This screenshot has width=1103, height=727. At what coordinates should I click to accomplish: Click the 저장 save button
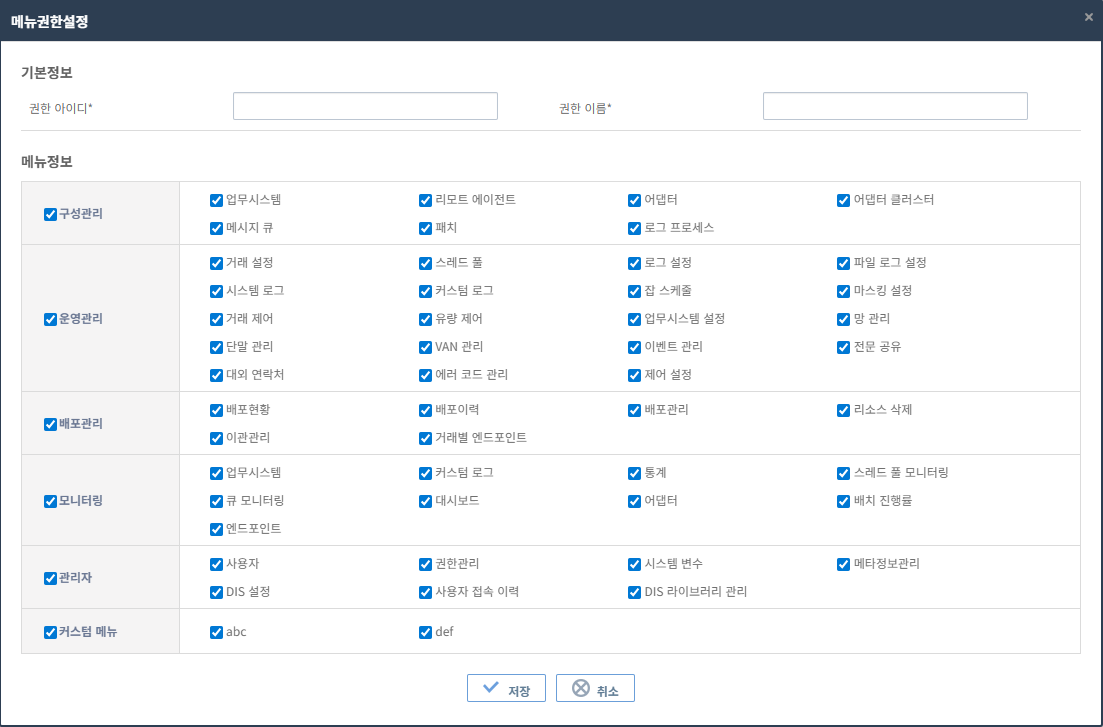point(505,688)
